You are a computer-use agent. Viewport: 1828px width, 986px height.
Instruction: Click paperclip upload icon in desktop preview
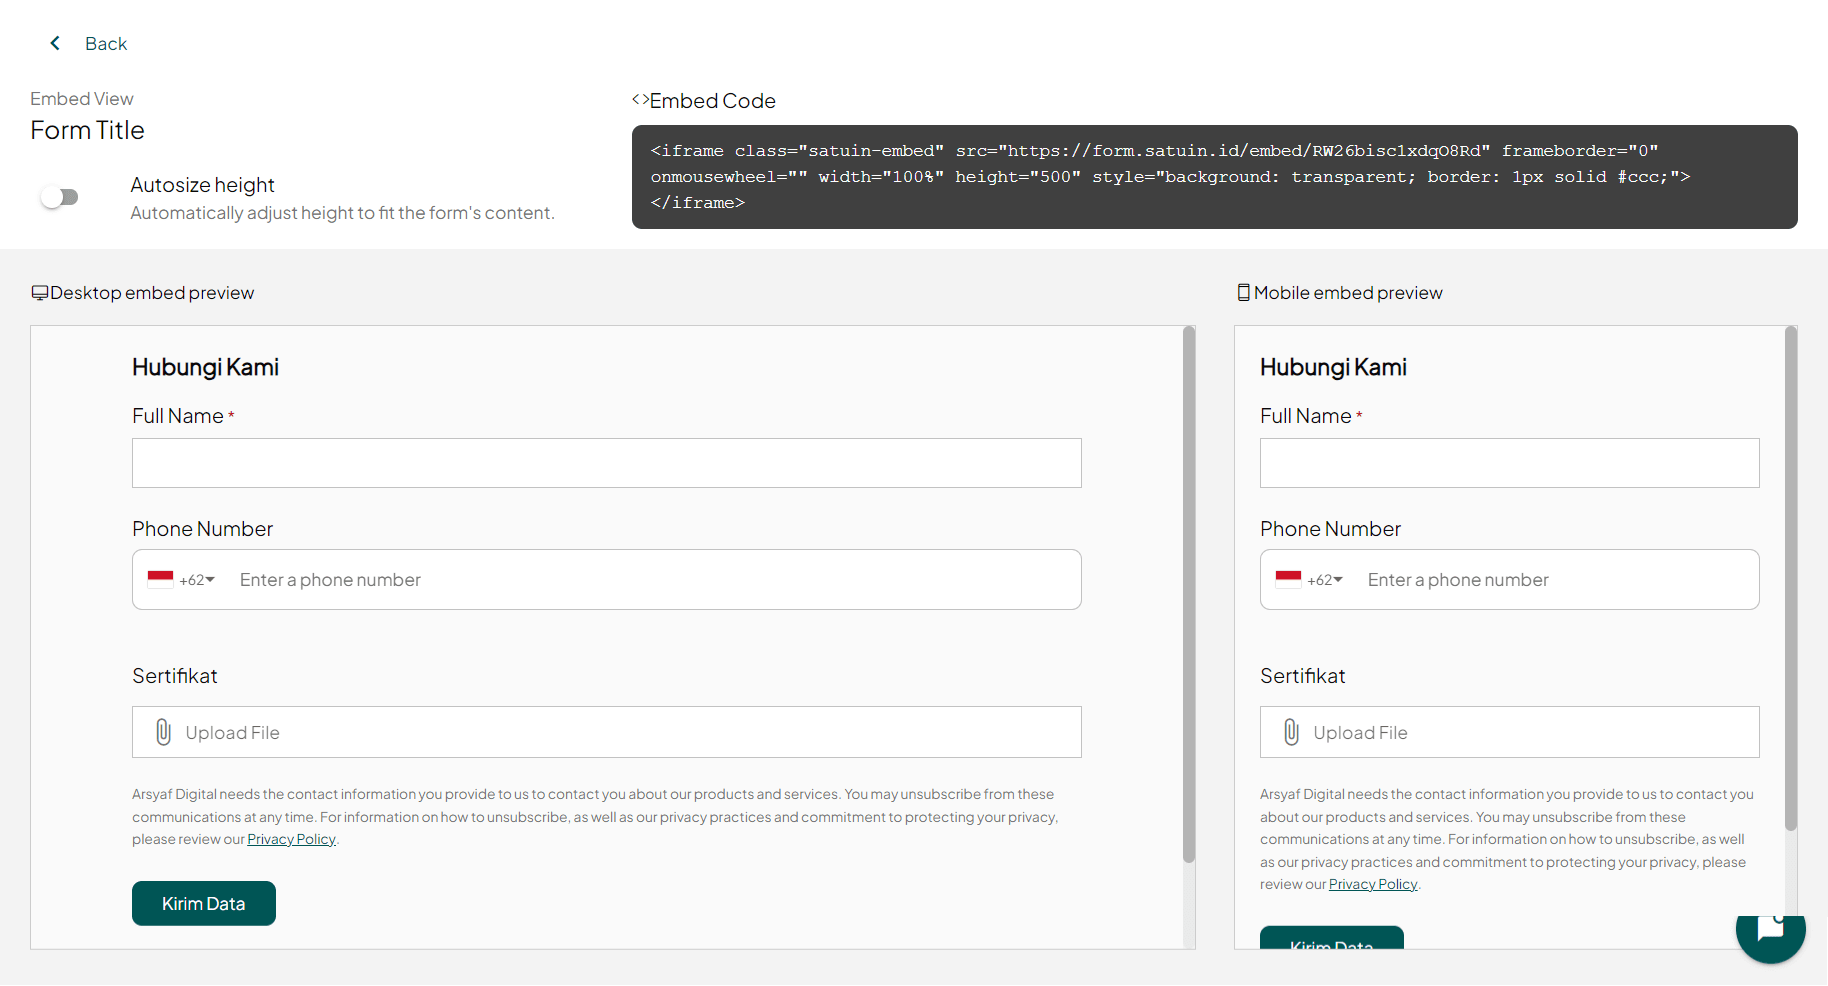[x=163, y=733]
